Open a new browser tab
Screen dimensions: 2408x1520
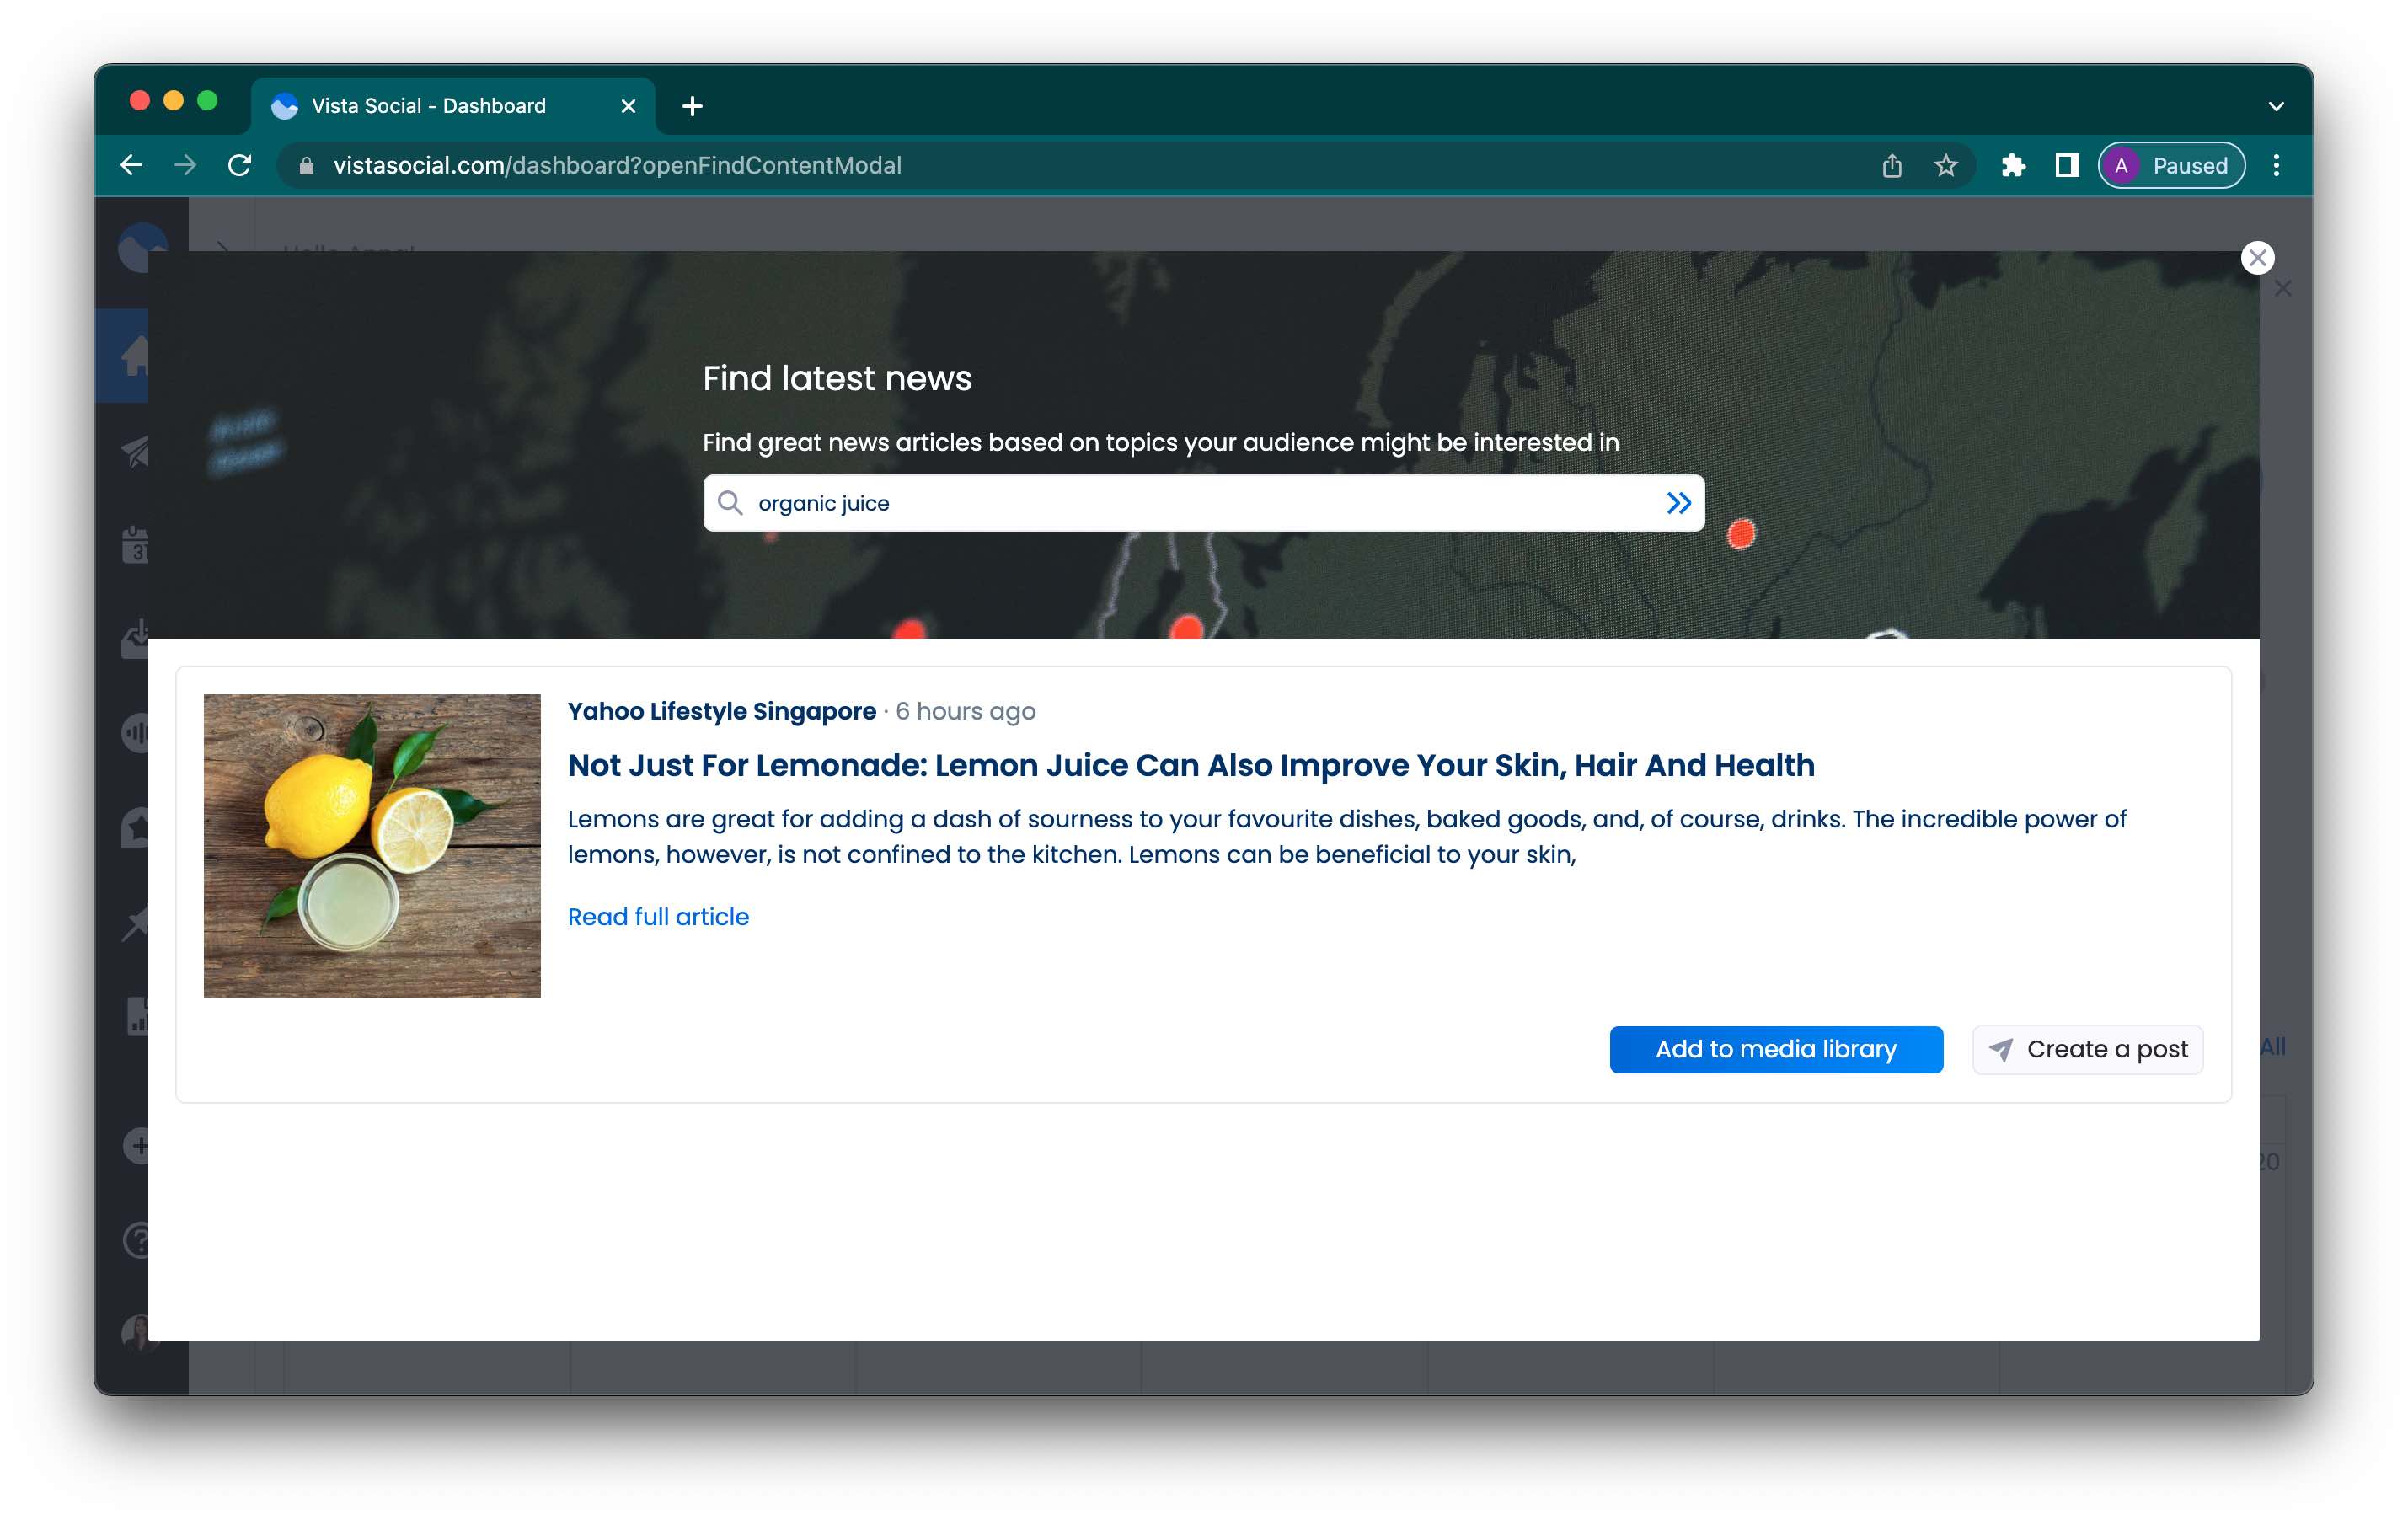[692, 106]
